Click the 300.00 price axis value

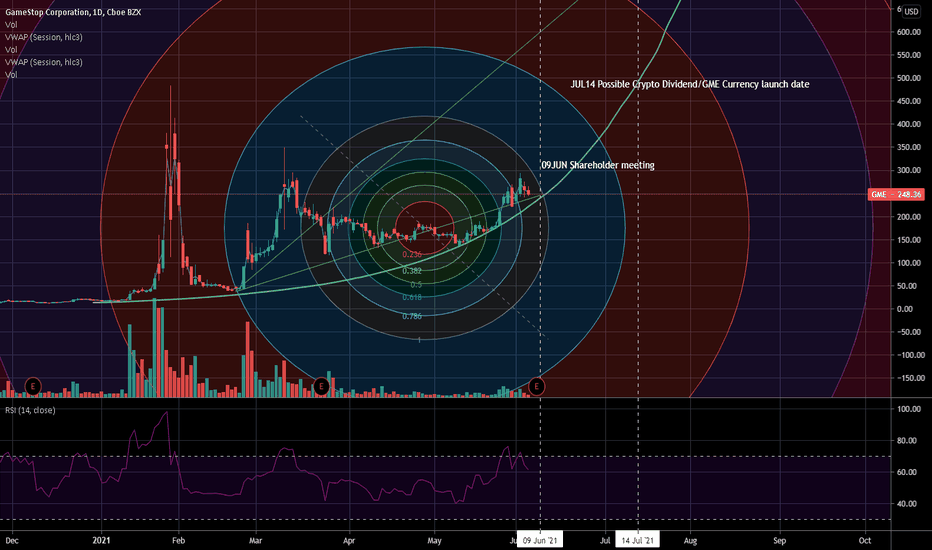(x=909, y=171)
